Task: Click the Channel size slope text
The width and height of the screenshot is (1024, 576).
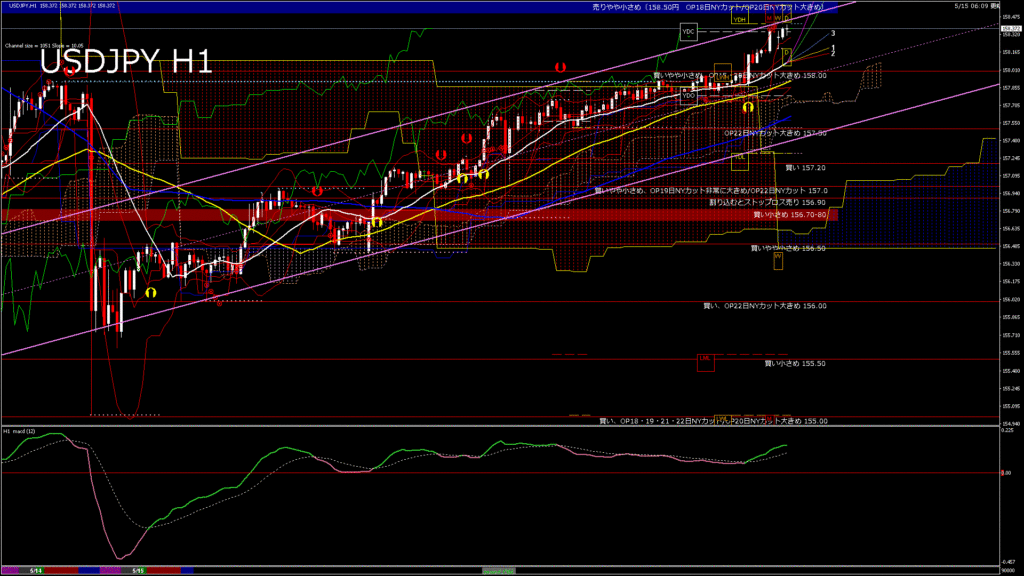Action: tap(44, 46)
